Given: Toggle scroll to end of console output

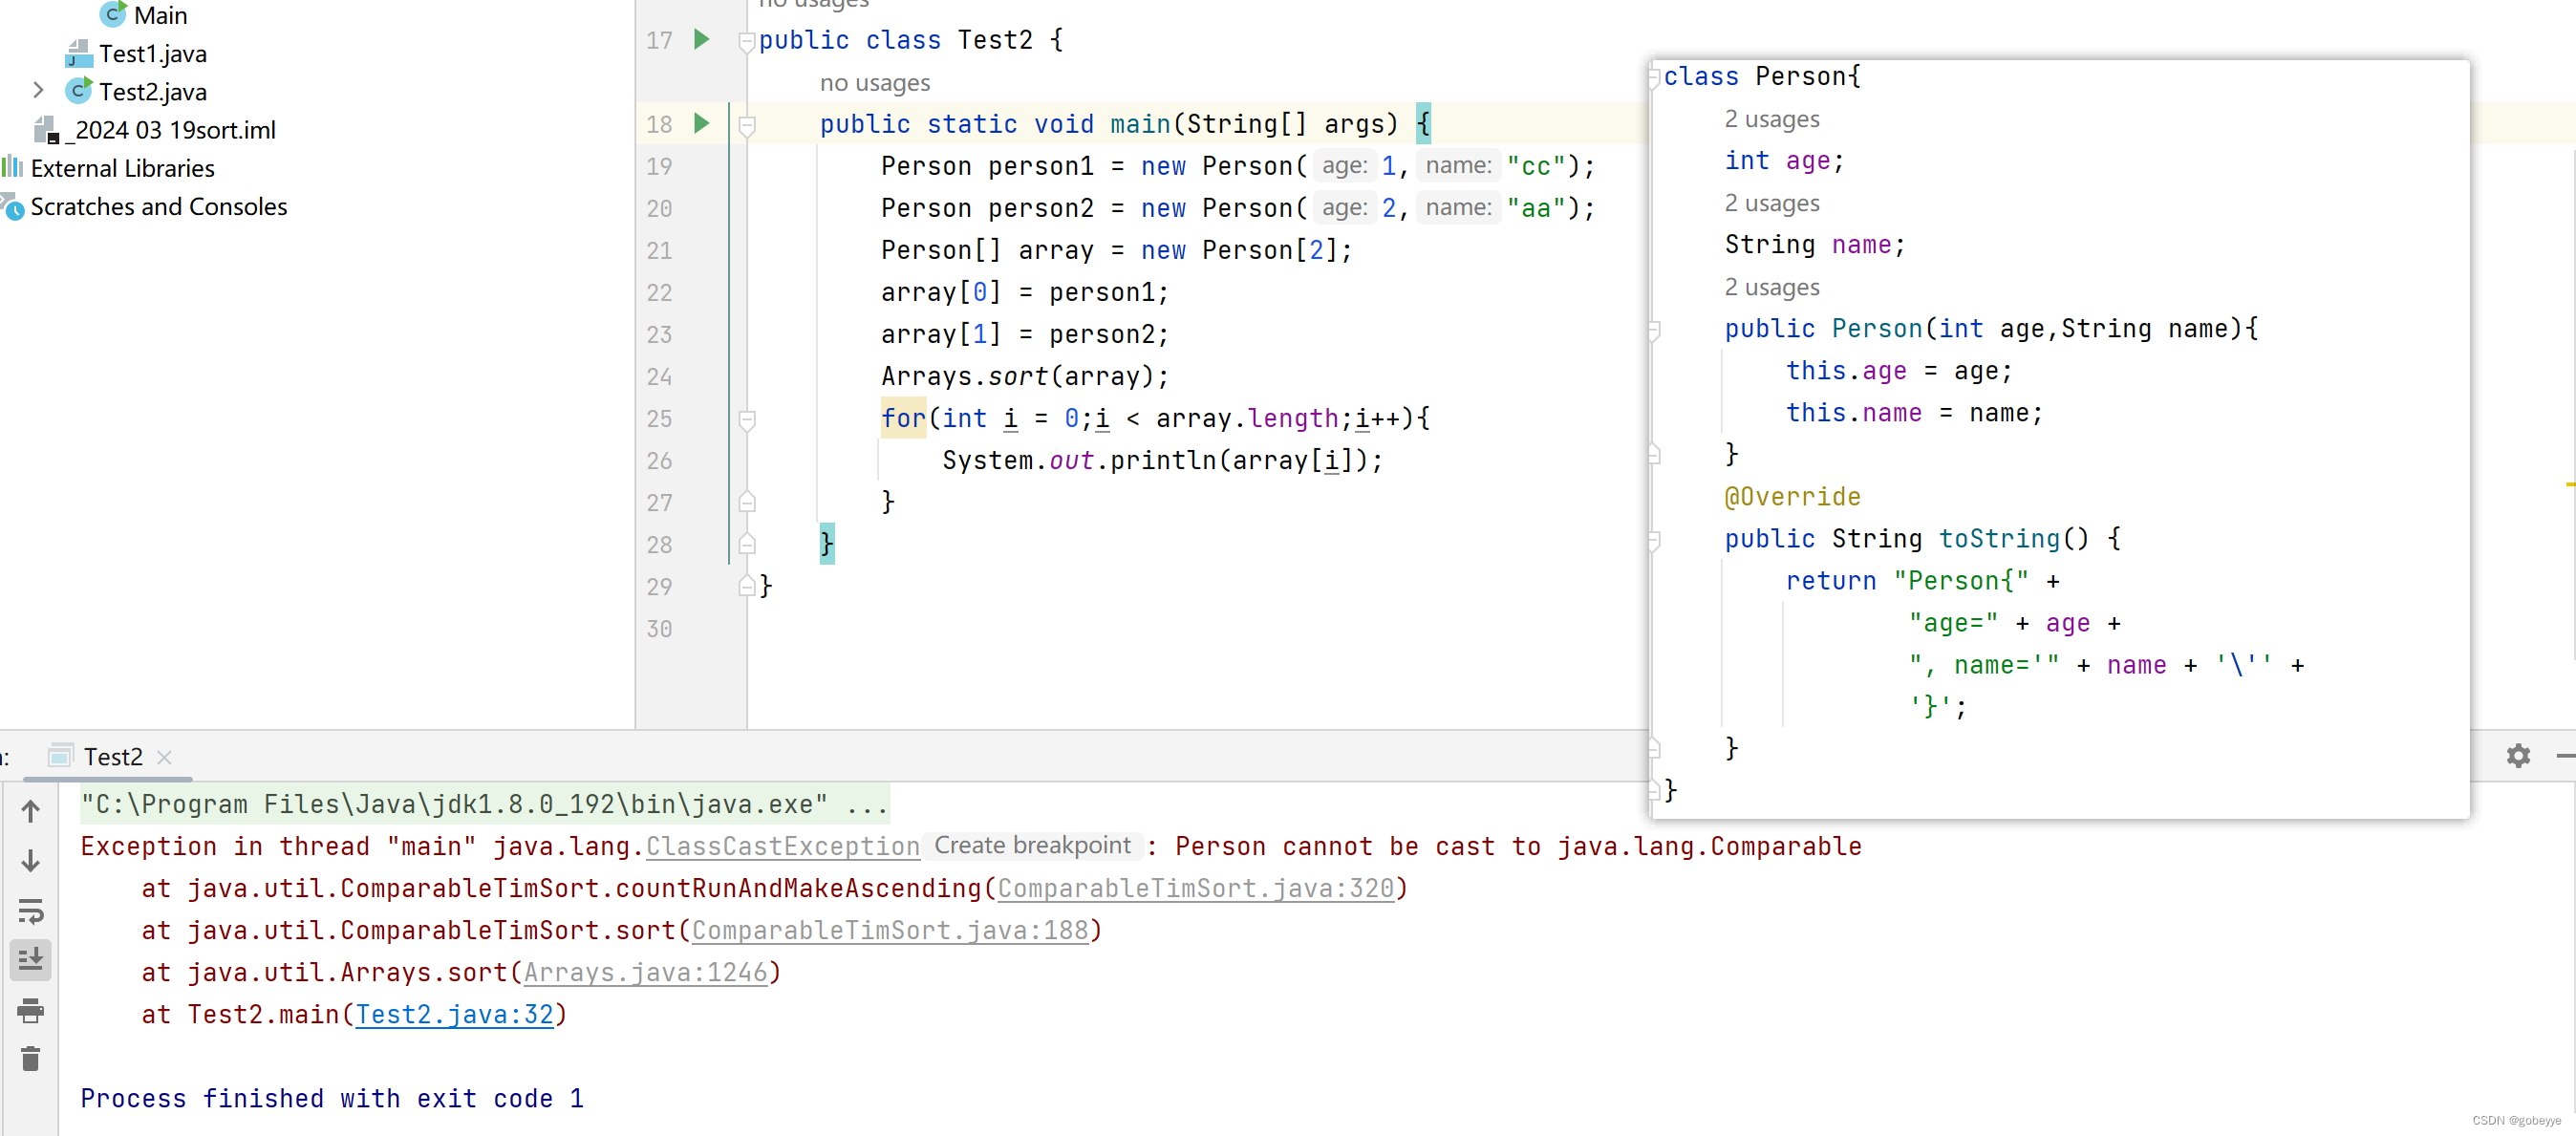Looking at the screenshot, I should pos(31,960).
